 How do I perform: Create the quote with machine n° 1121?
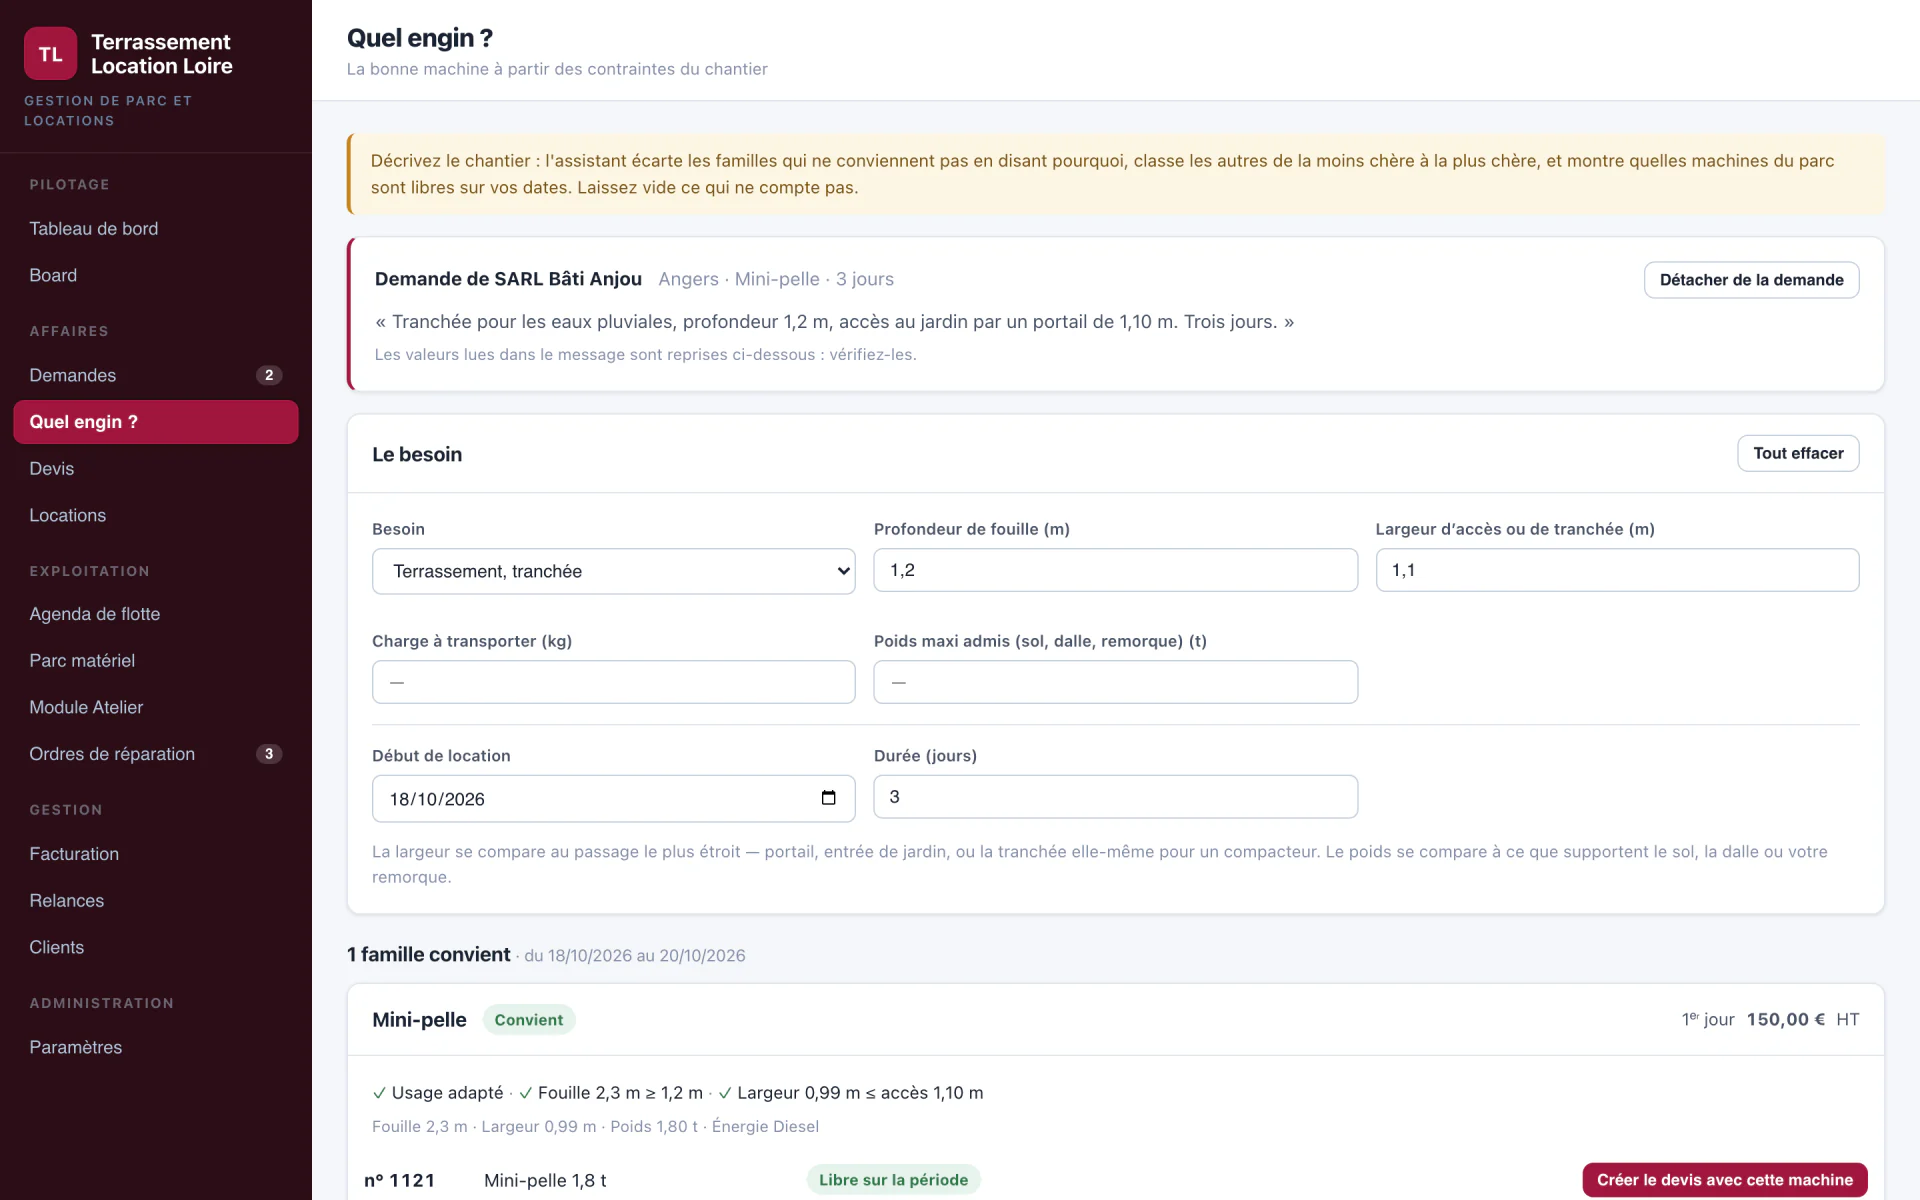pos(1725,1180)
